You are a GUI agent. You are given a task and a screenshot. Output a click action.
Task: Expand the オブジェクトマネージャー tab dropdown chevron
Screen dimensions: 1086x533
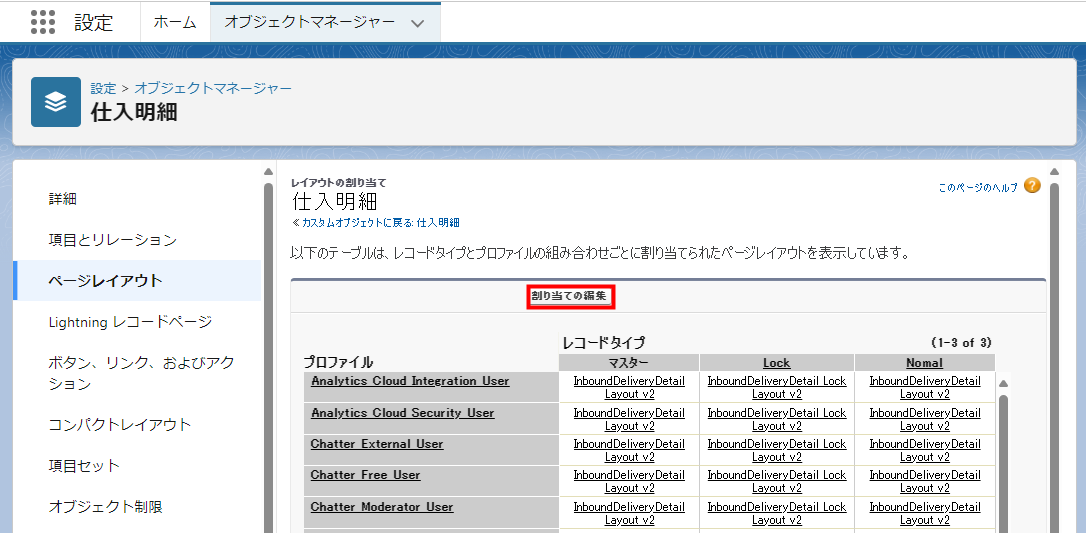pyautogui.click(x=418, y=23)
